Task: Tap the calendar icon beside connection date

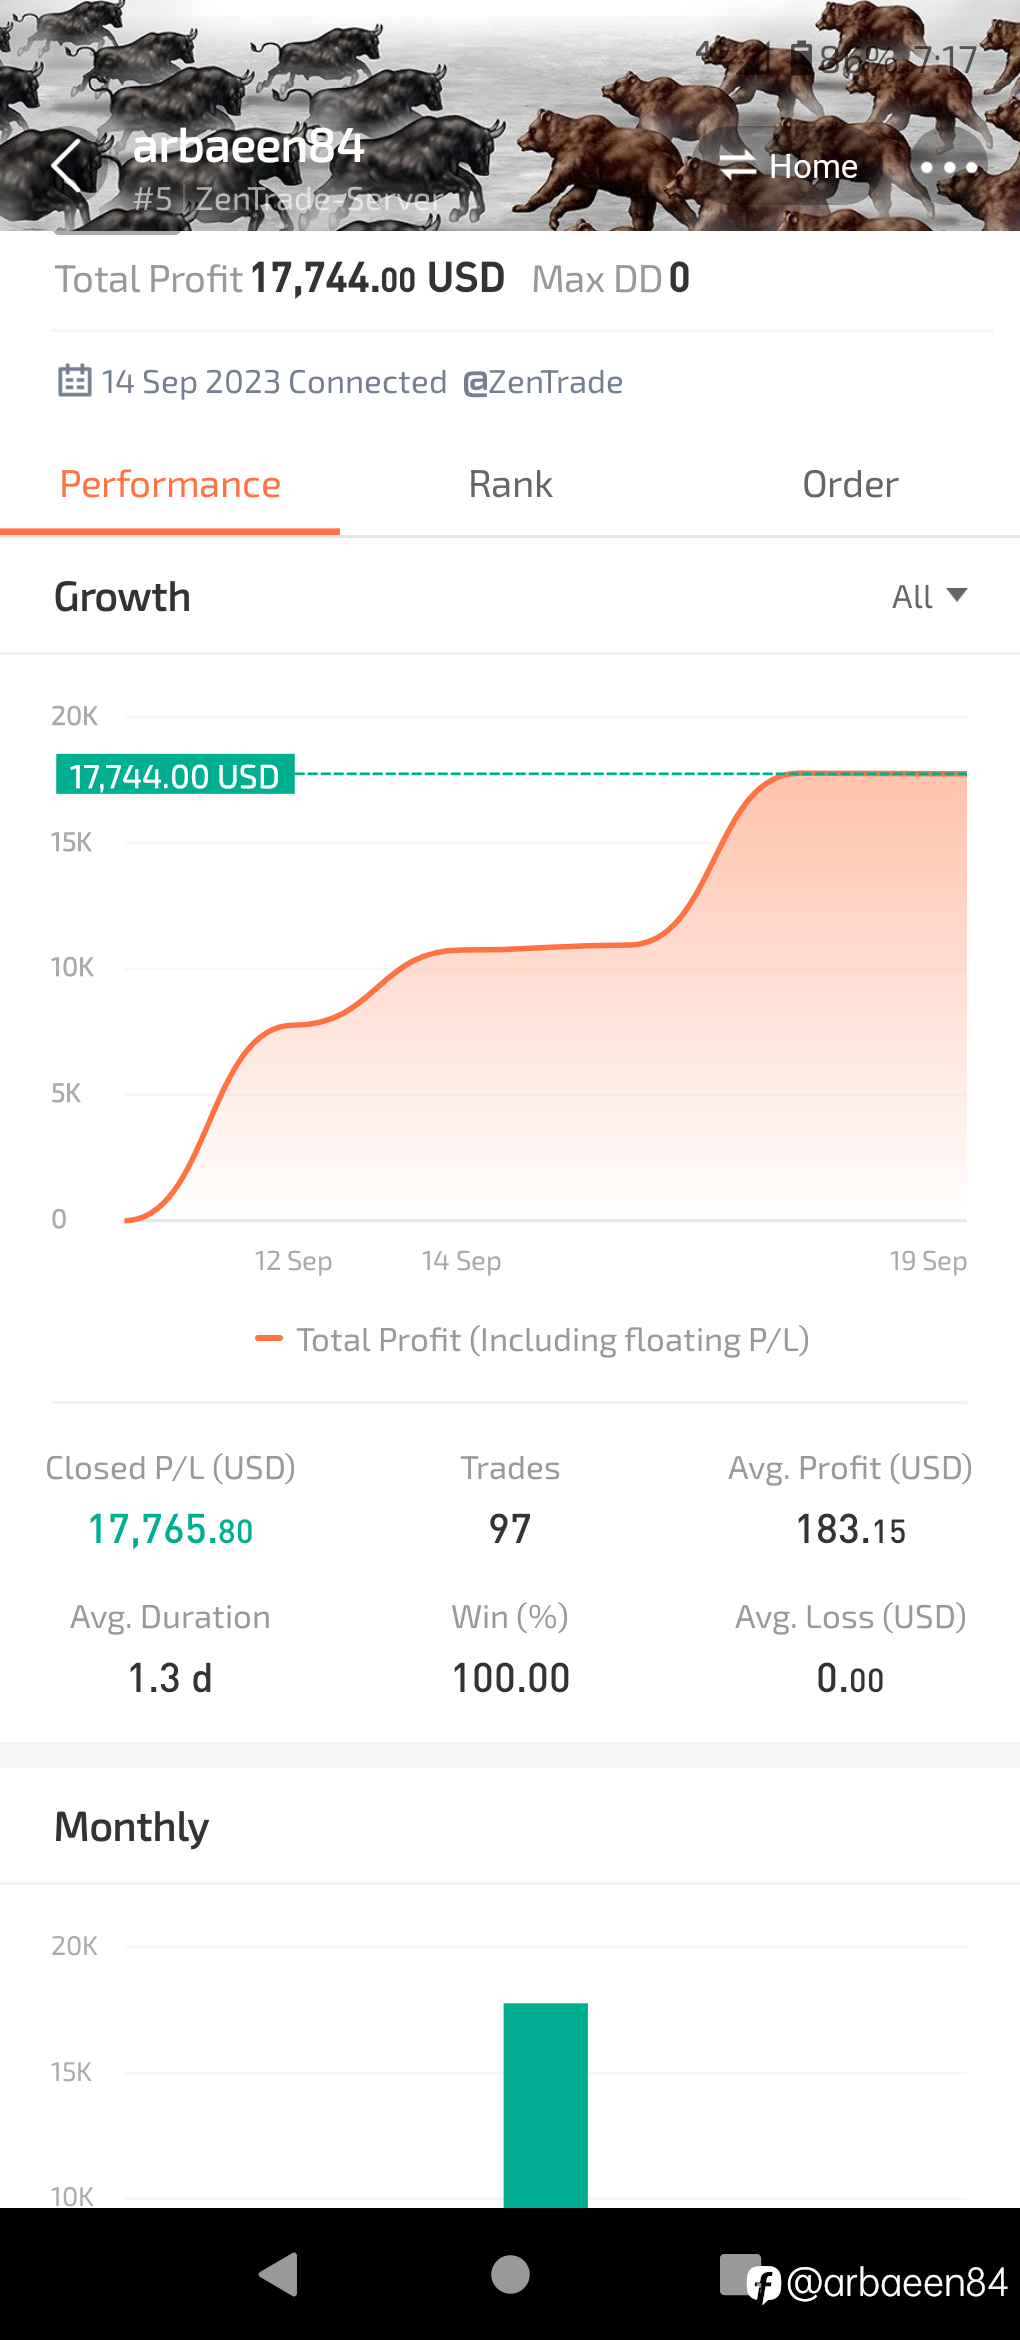Action: 75,381
